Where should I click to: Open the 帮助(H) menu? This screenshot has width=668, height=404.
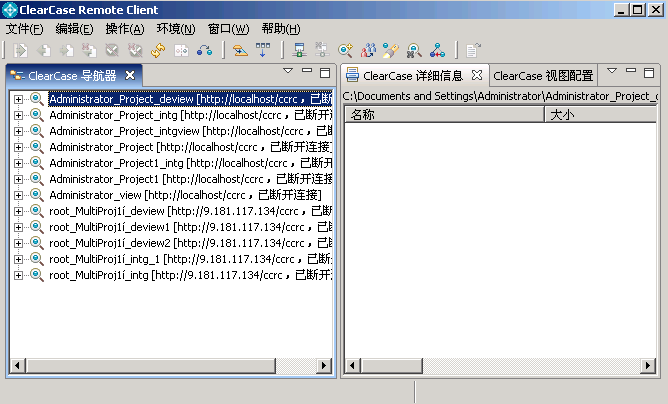281,29
